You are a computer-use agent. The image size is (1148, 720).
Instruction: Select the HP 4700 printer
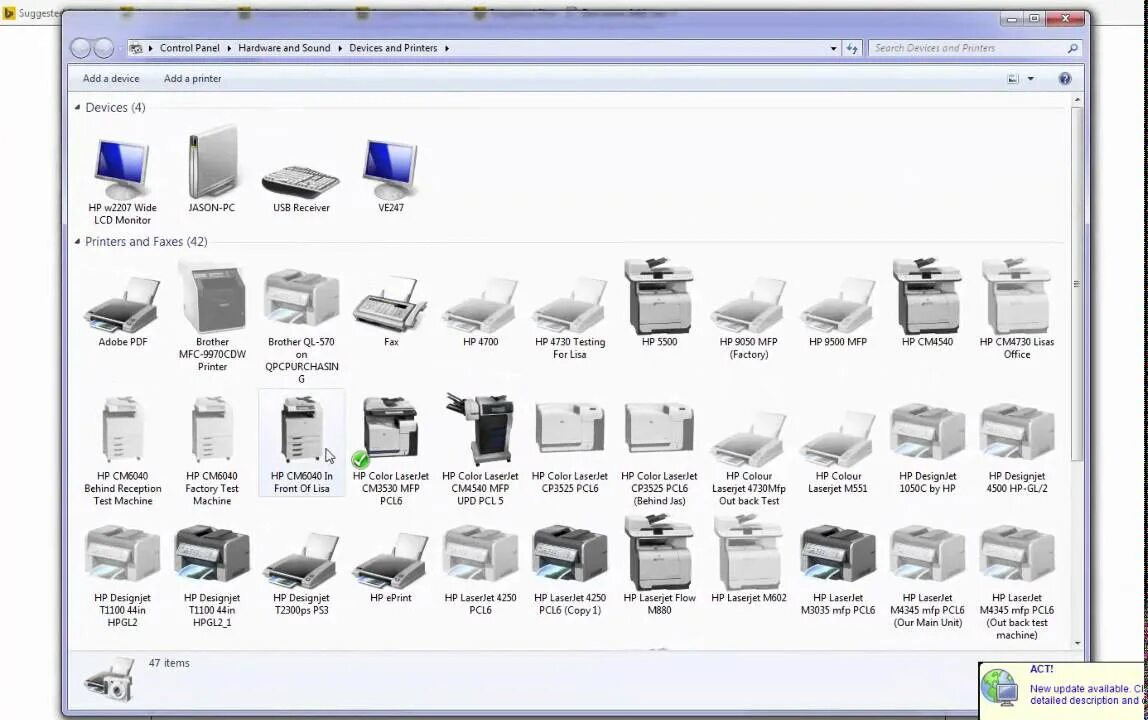480,311
